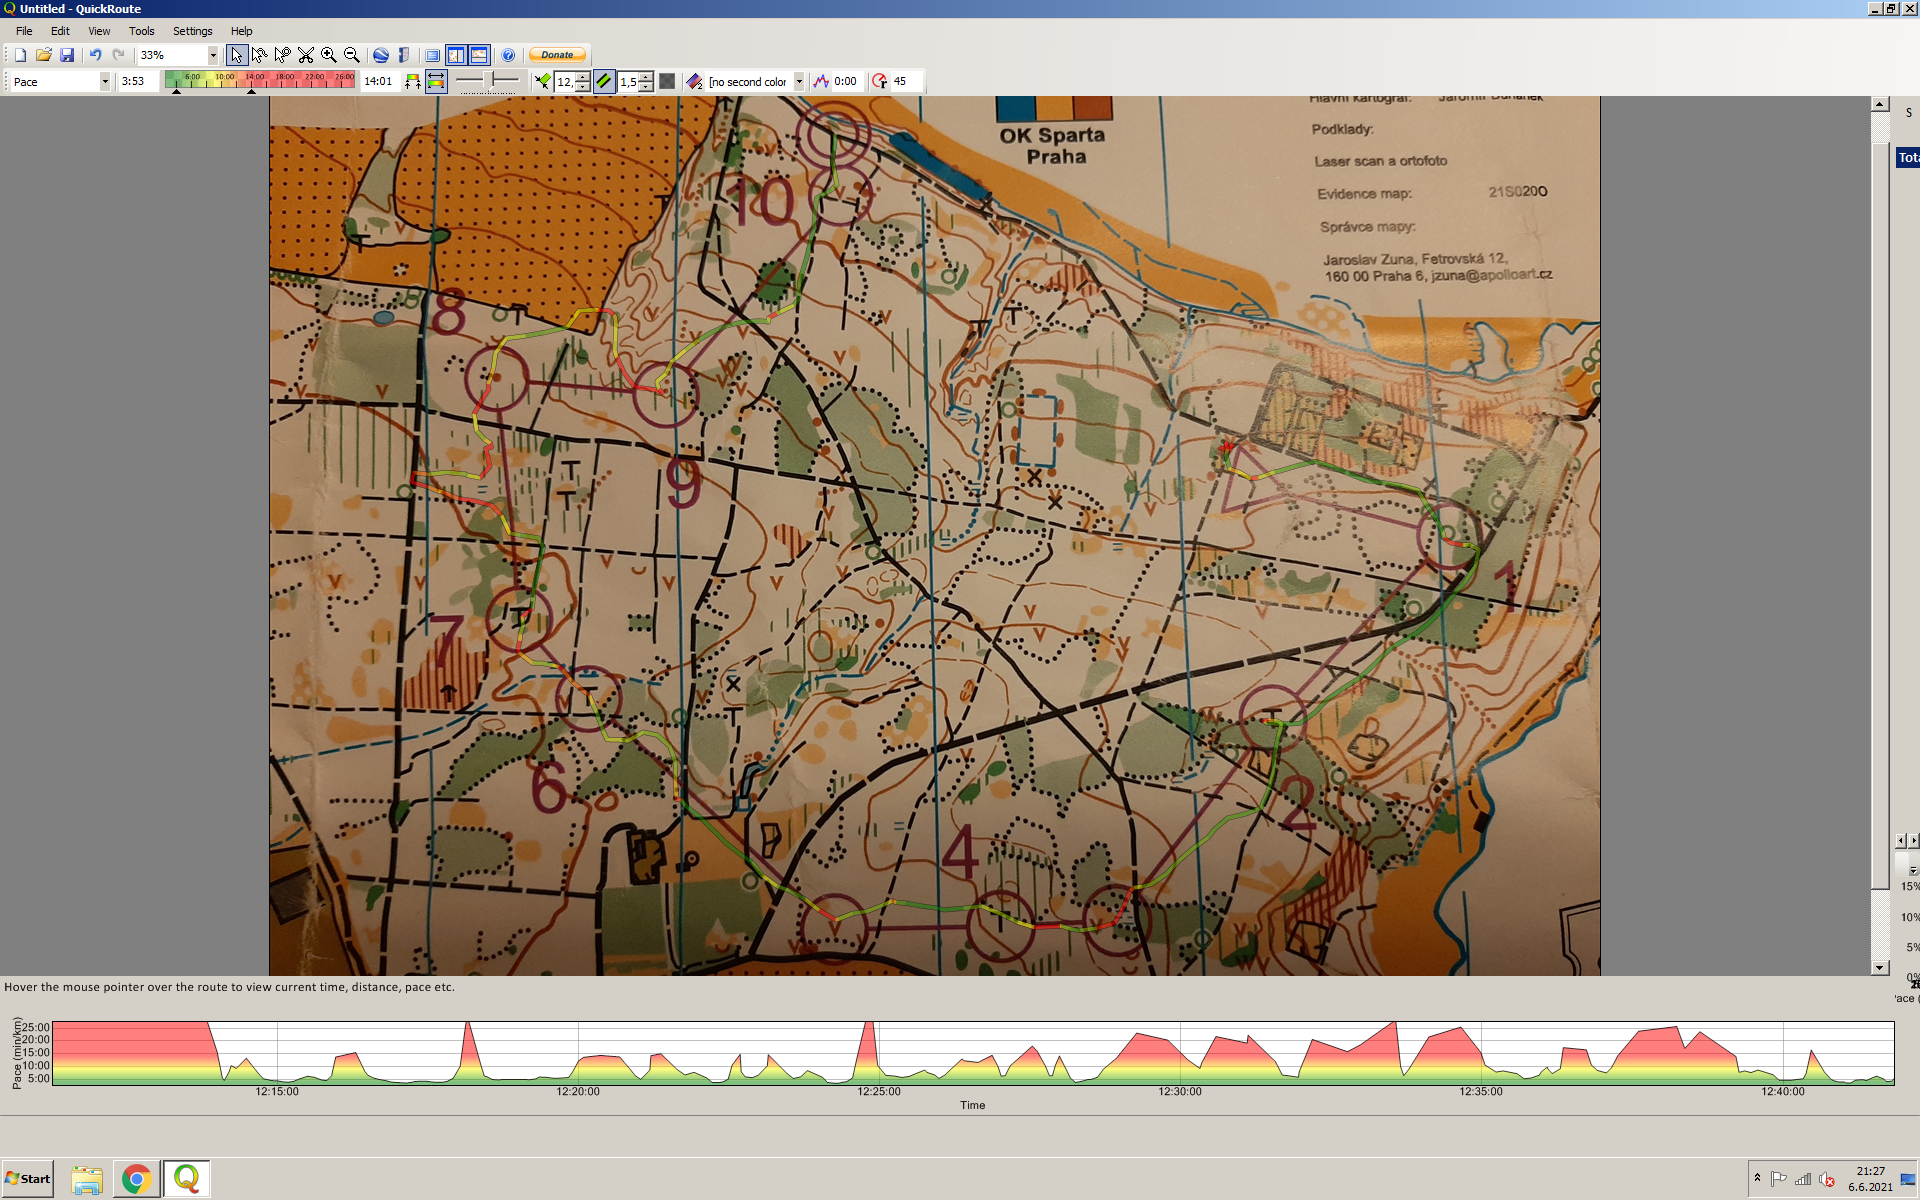Click the map scrollbar up arrow
The width and height of the screenshot is (1920, 1200).
[1880, 104]
